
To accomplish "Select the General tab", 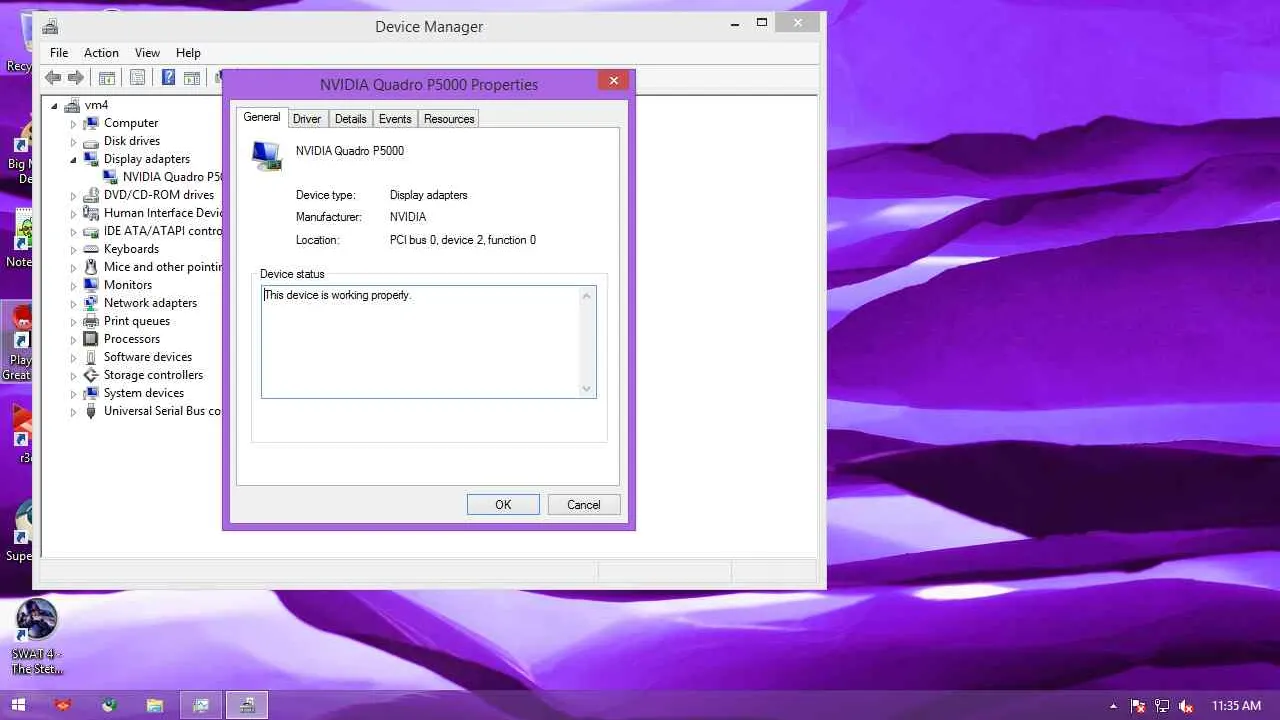I will click(262, 117).
